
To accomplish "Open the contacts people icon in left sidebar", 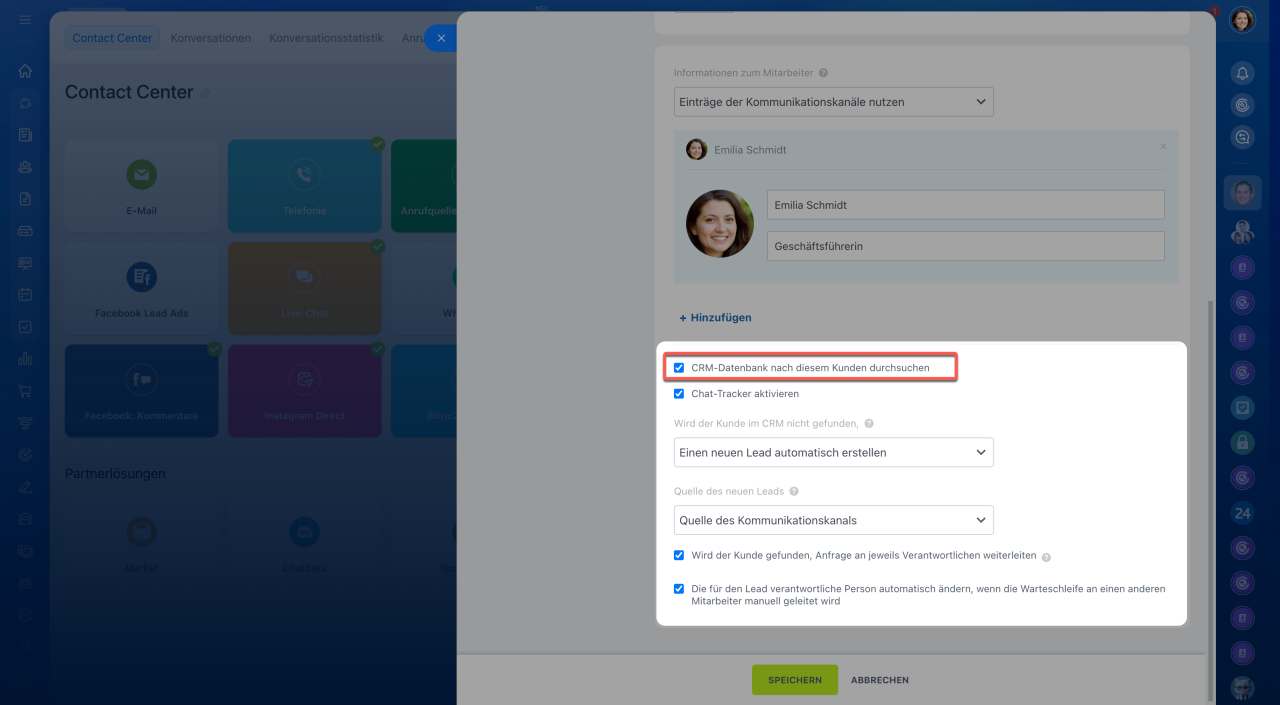I will (x=25, y=167).
